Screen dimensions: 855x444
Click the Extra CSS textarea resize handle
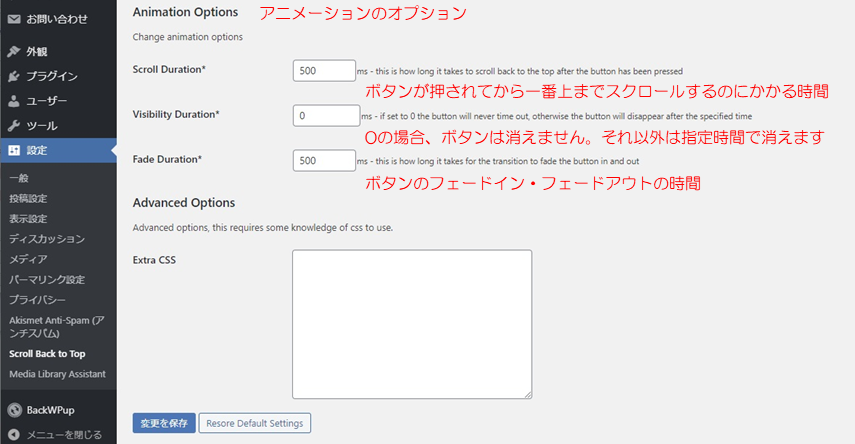(528, 395)
